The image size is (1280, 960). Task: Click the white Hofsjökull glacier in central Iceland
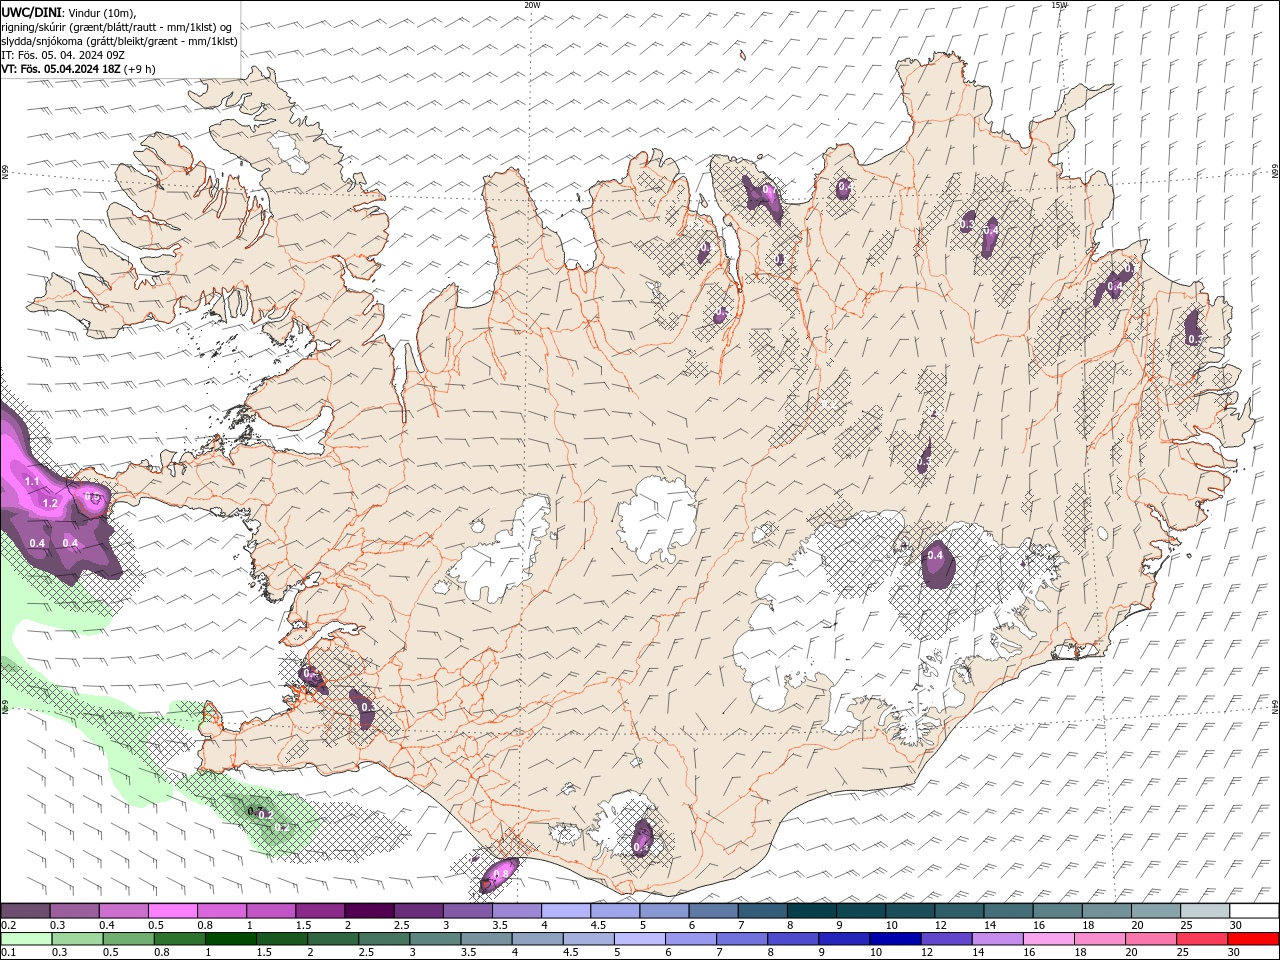coord(657,519)
